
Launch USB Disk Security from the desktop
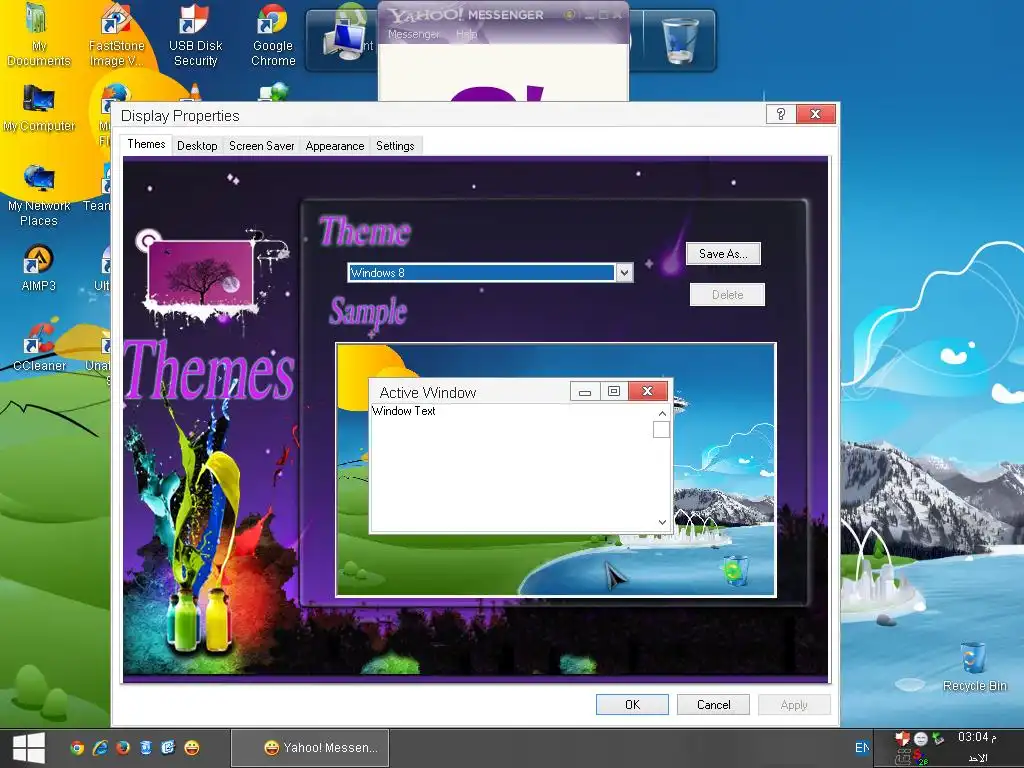[x=195, y=35]
